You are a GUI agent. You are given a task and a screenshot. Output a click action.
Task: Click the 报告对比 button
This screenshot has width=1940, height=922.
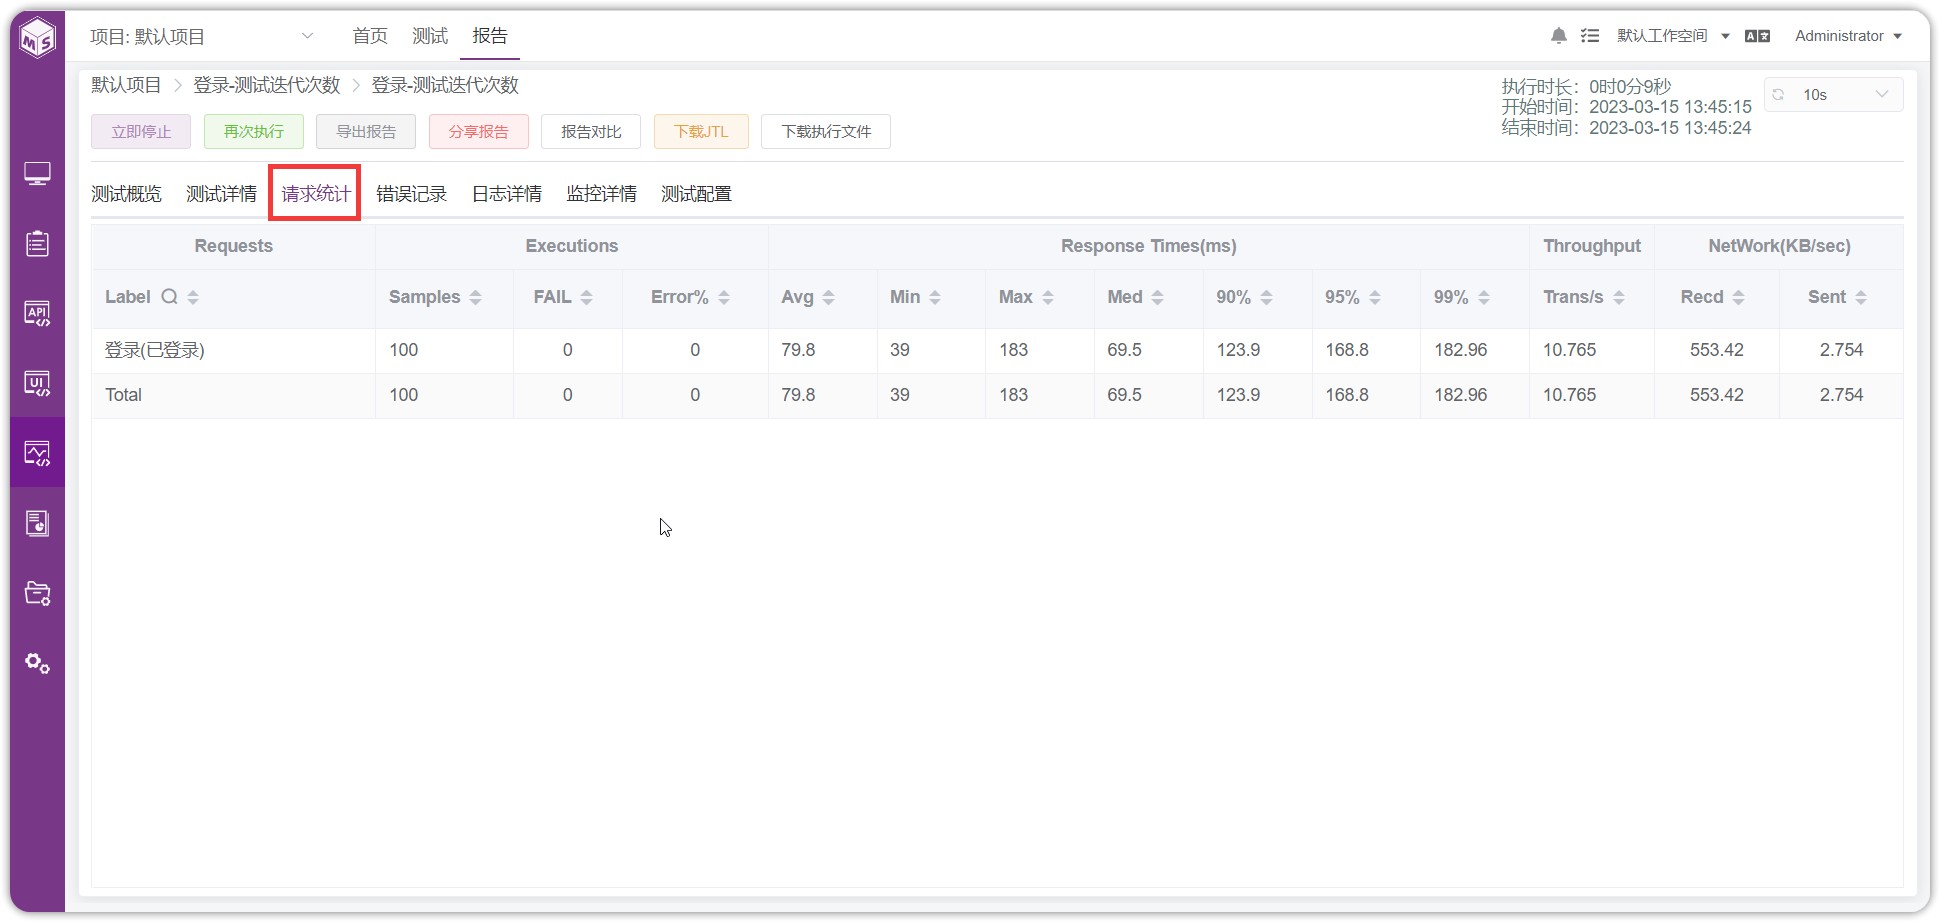[591, 132]
